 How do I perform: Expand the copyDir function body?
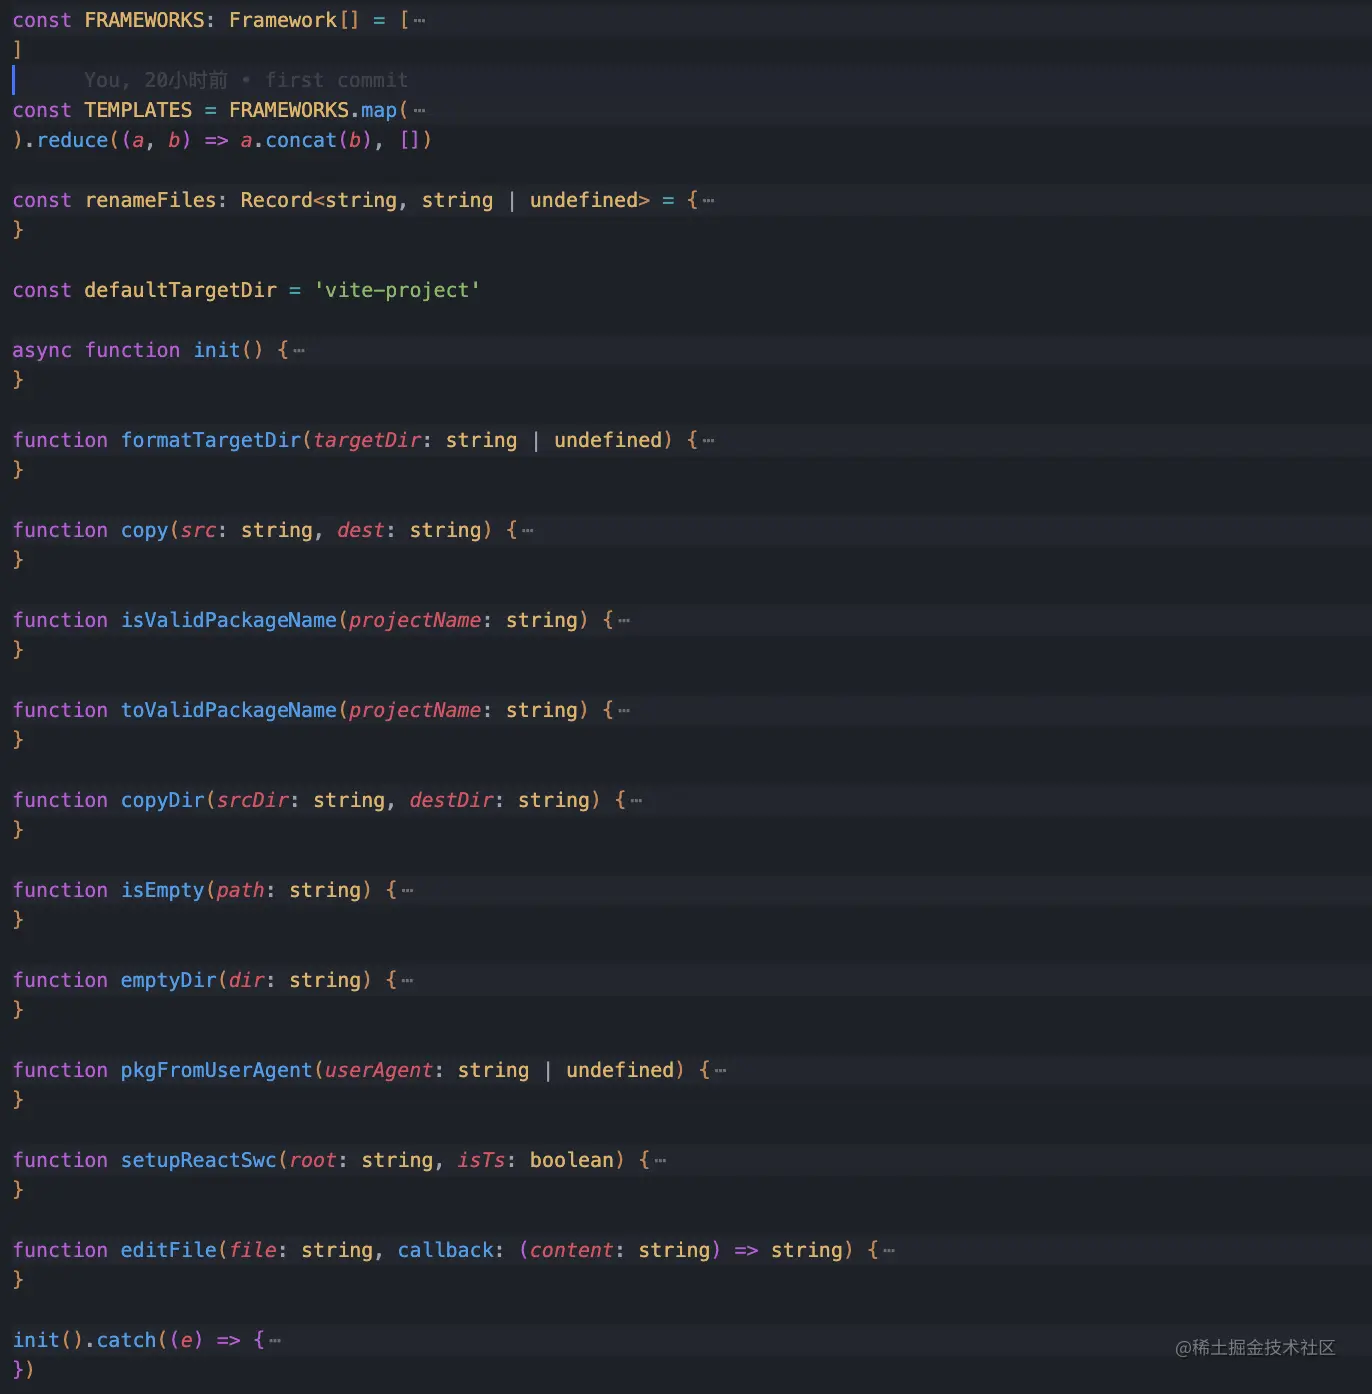click(636, 800)
